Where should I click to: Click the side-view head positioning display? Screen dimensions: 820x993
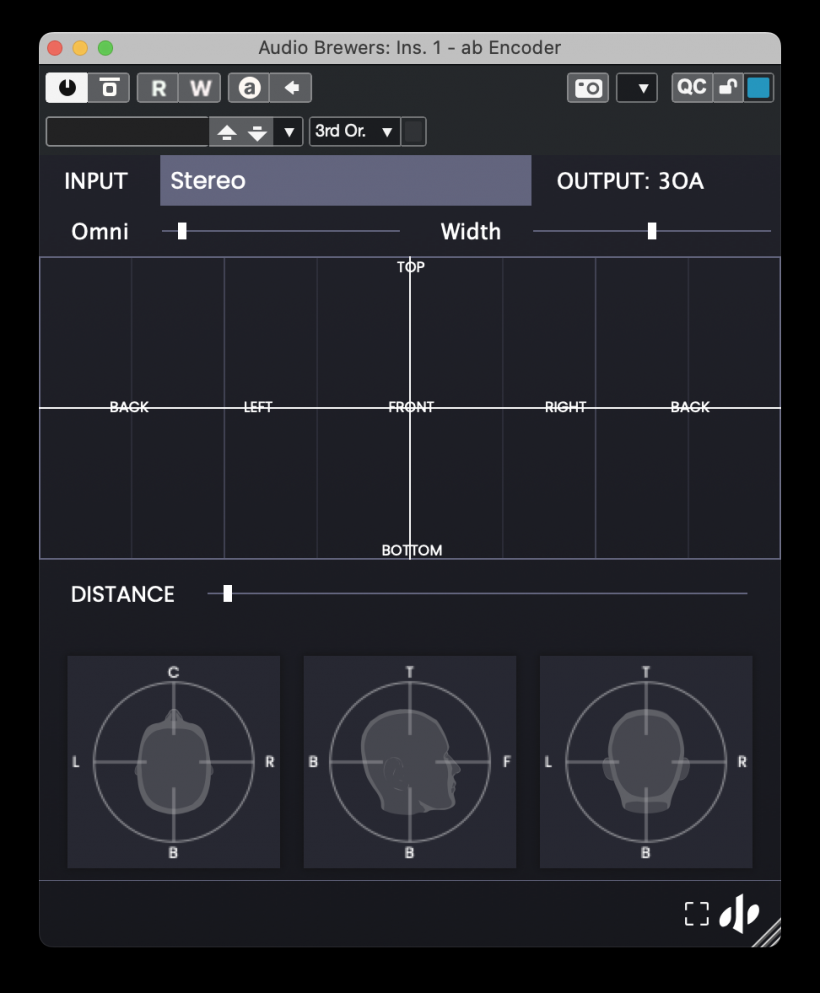pyautogui.click(x=409, y=762)
